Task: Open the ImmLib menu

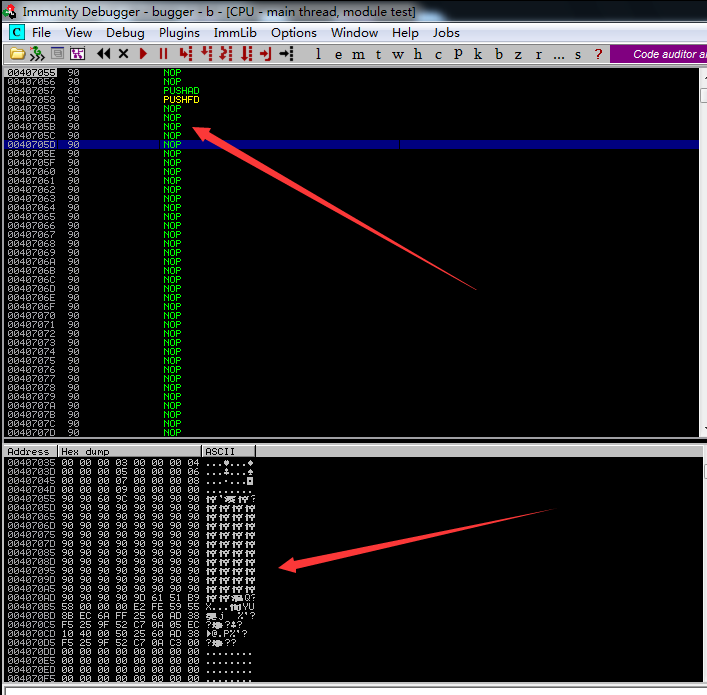Action: [235, 32]
